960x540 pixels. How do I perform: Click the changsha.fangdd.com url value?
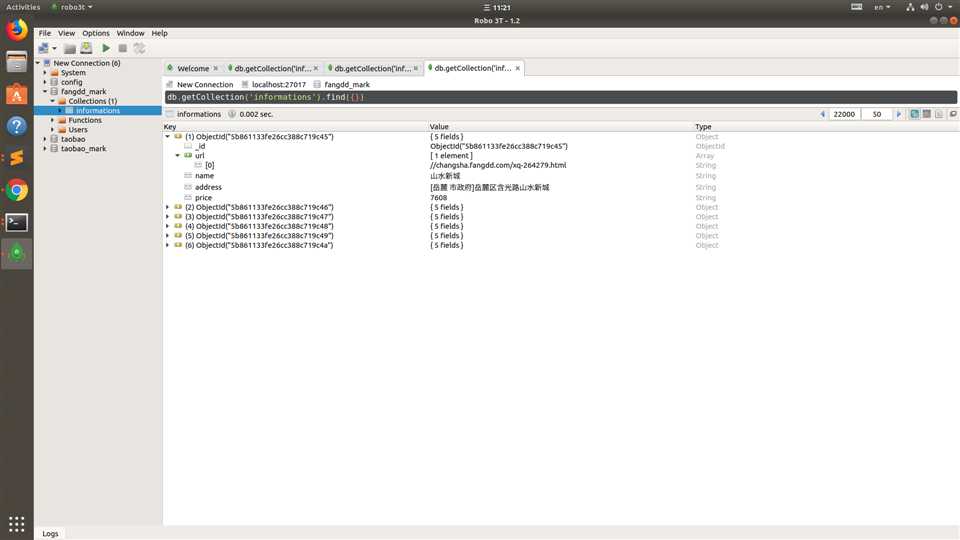point(498,165)
